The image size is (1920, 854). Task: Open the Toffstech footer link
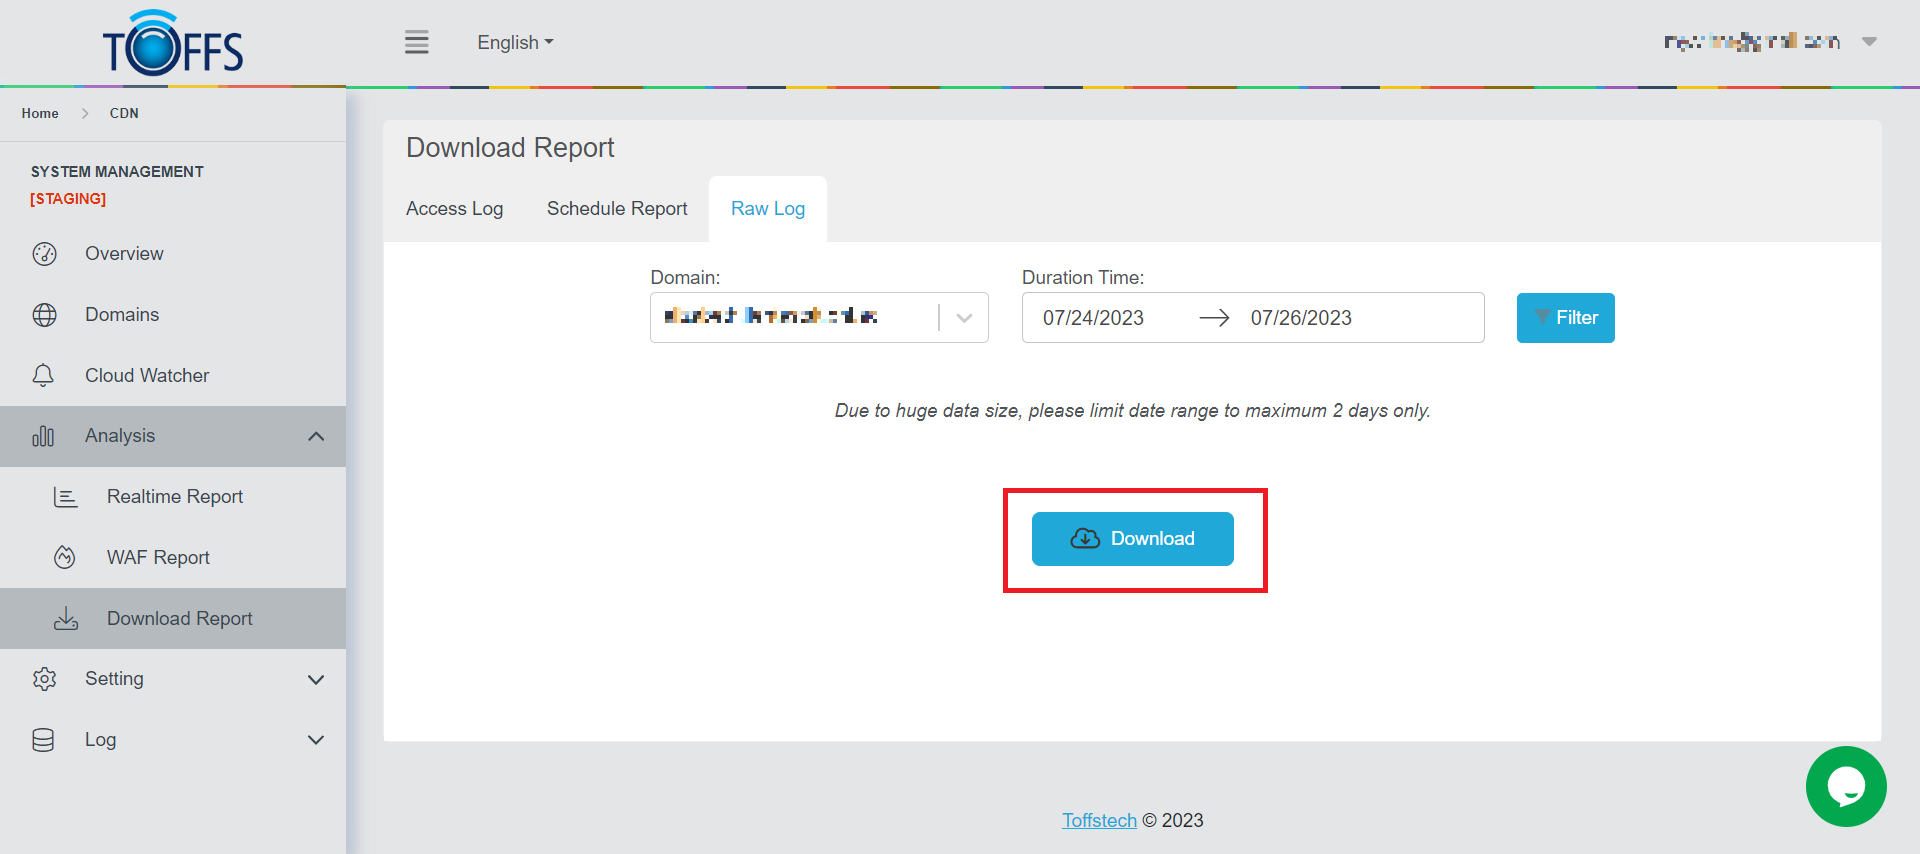tap(1099, 820)
